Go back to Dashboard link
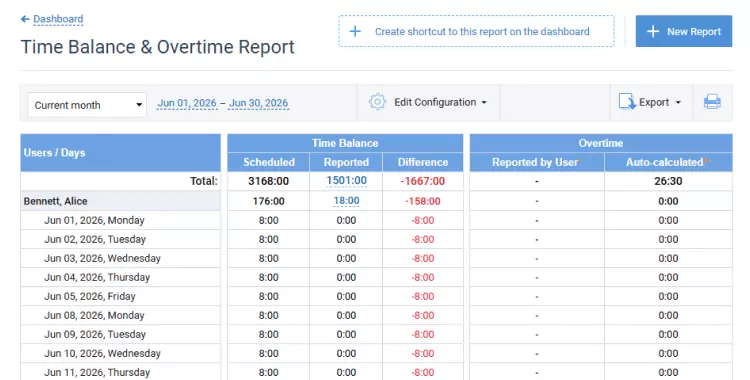The height and width of the screenshot is (380, 750). click(58, 19)
